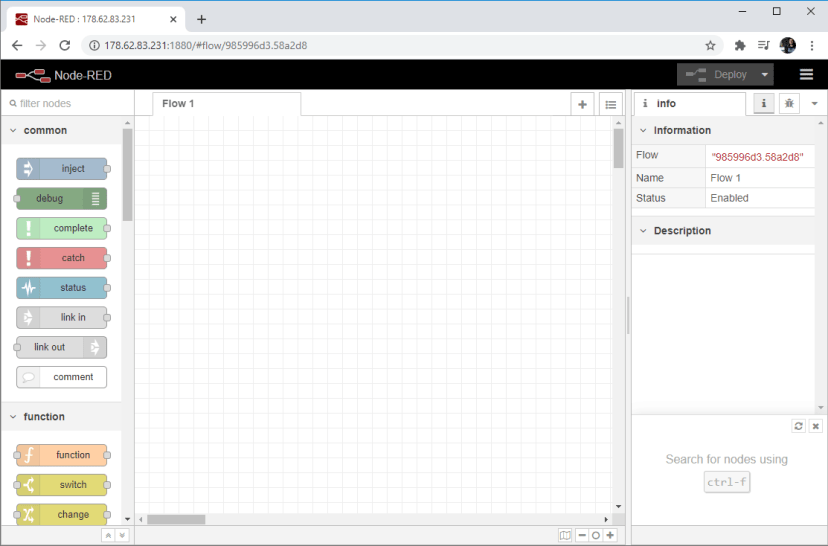The width and height of the screenshot is (828, 546).
Task: Select the status node in the palette
Action: pos(62,288)
